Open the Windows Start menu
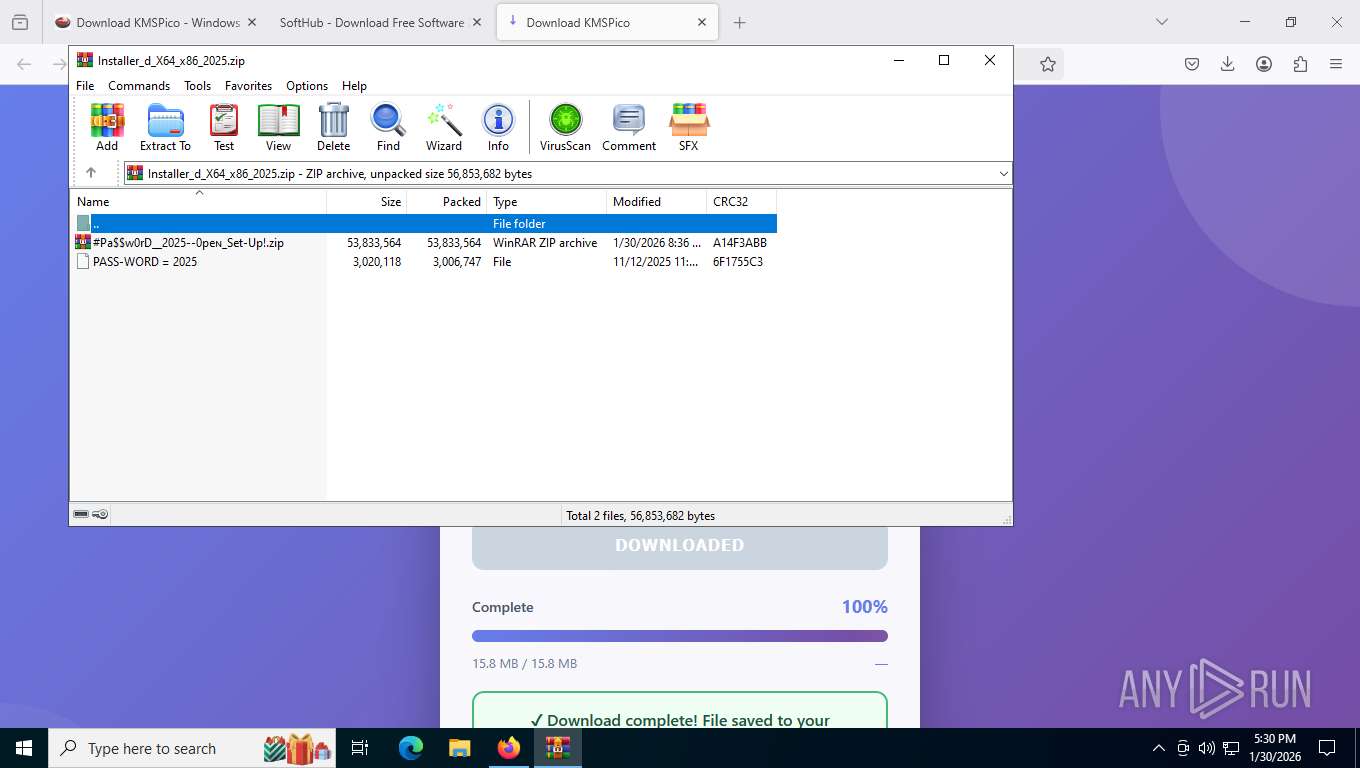 click(24, 748)
